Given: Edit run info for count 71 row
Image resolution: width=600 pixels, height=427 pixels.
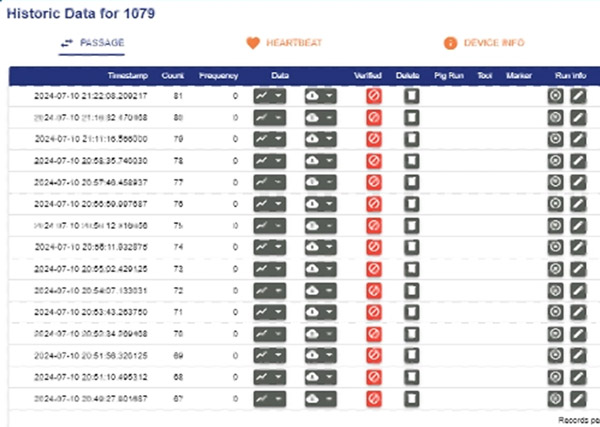Looking at the screenshot, I should pos(578,312).
